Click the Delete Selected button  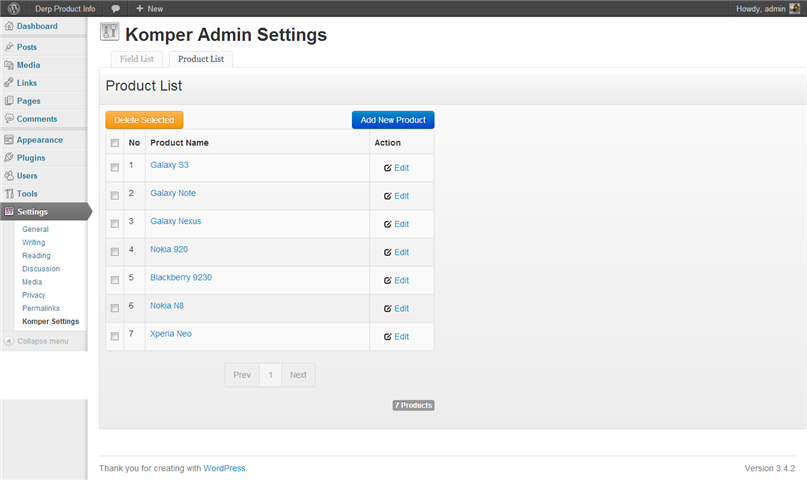[x=144, y=120]
